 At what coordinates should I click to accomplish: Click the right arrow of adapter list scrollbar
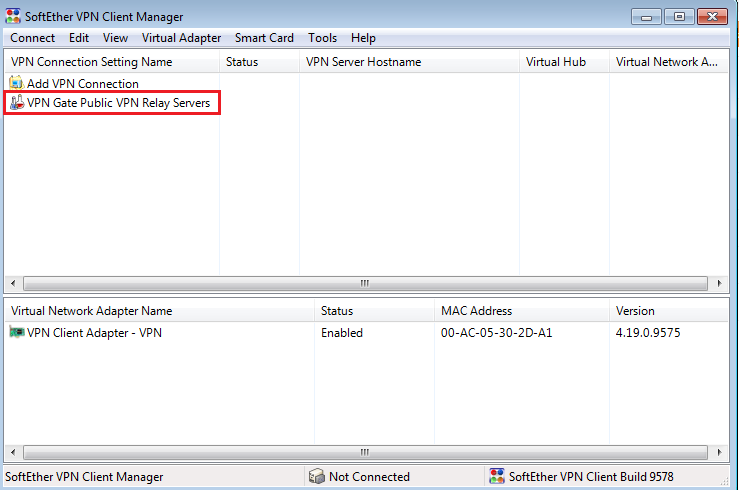(719, 452)
